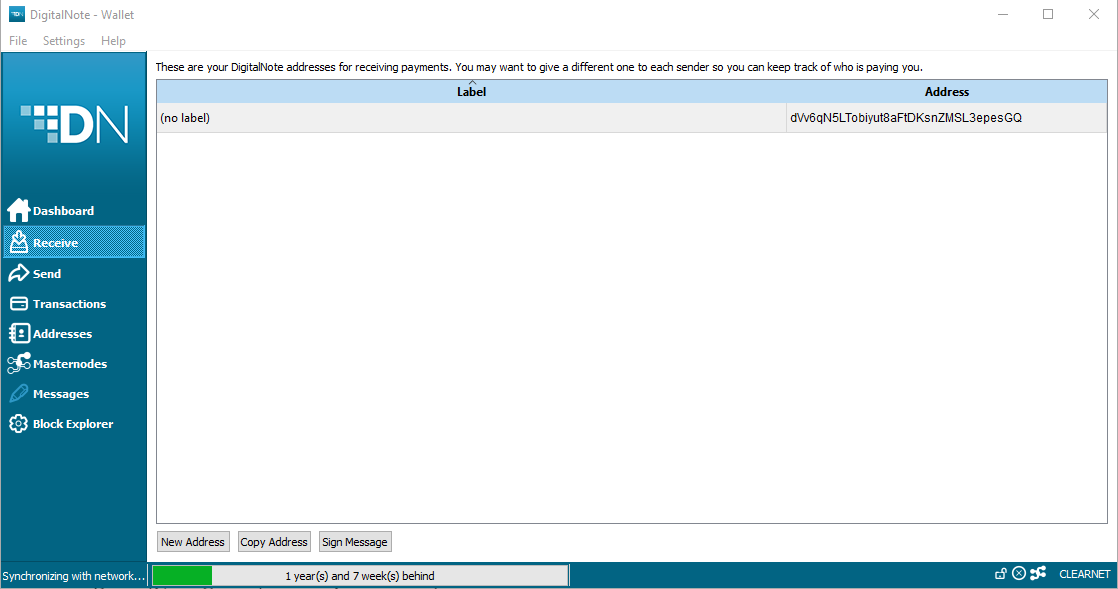Image resolution: width=1118 pixels, height=589 pixels.
Task: Click the New Address button
Action: click(x=193, y=542)
